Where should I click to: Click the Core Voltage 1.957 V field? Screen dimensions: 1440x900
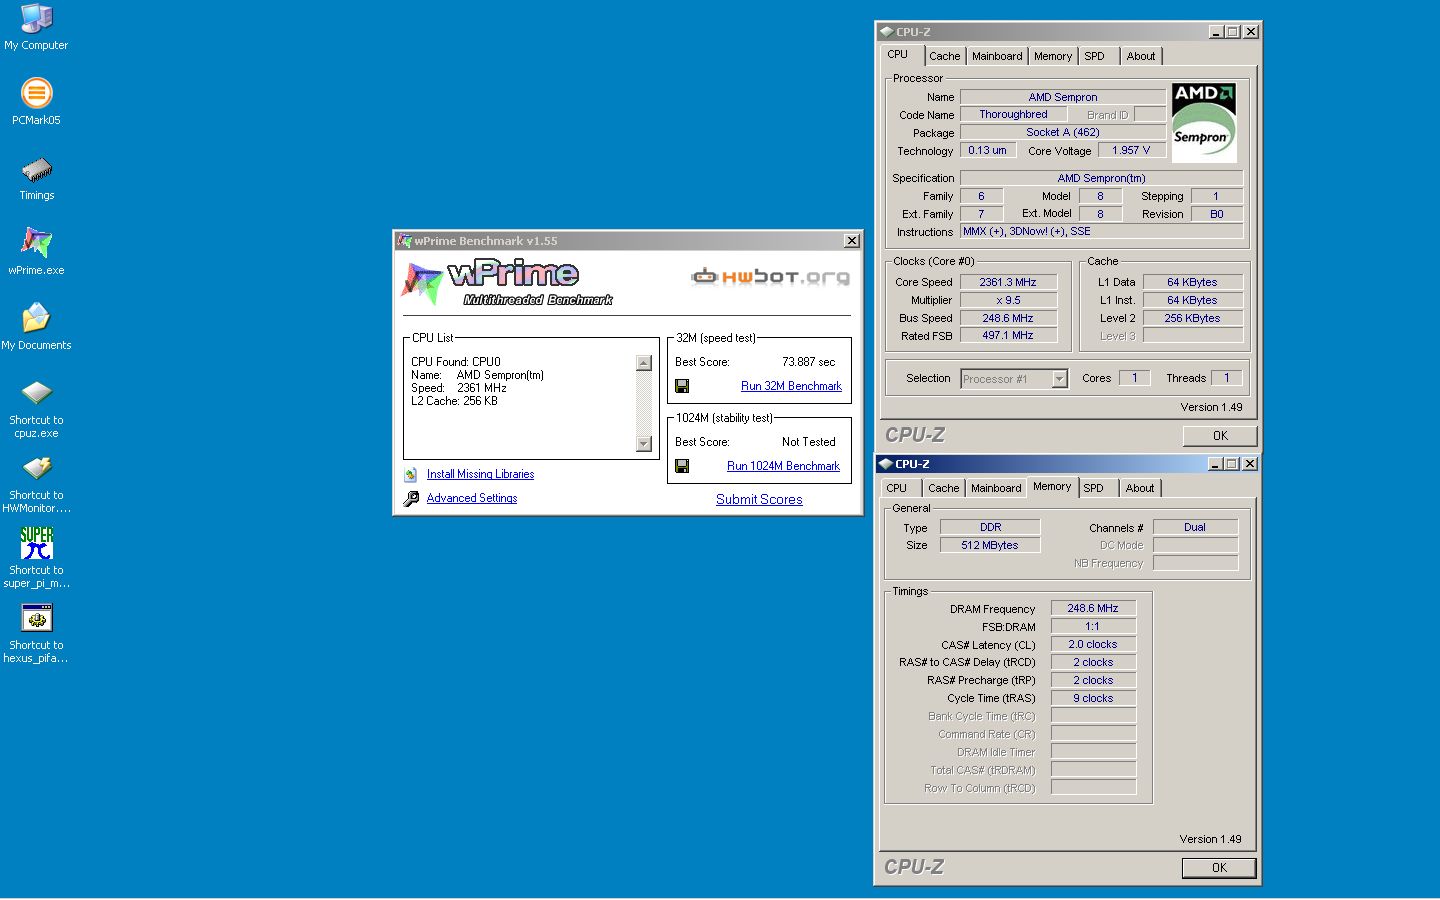(1131, 150)
